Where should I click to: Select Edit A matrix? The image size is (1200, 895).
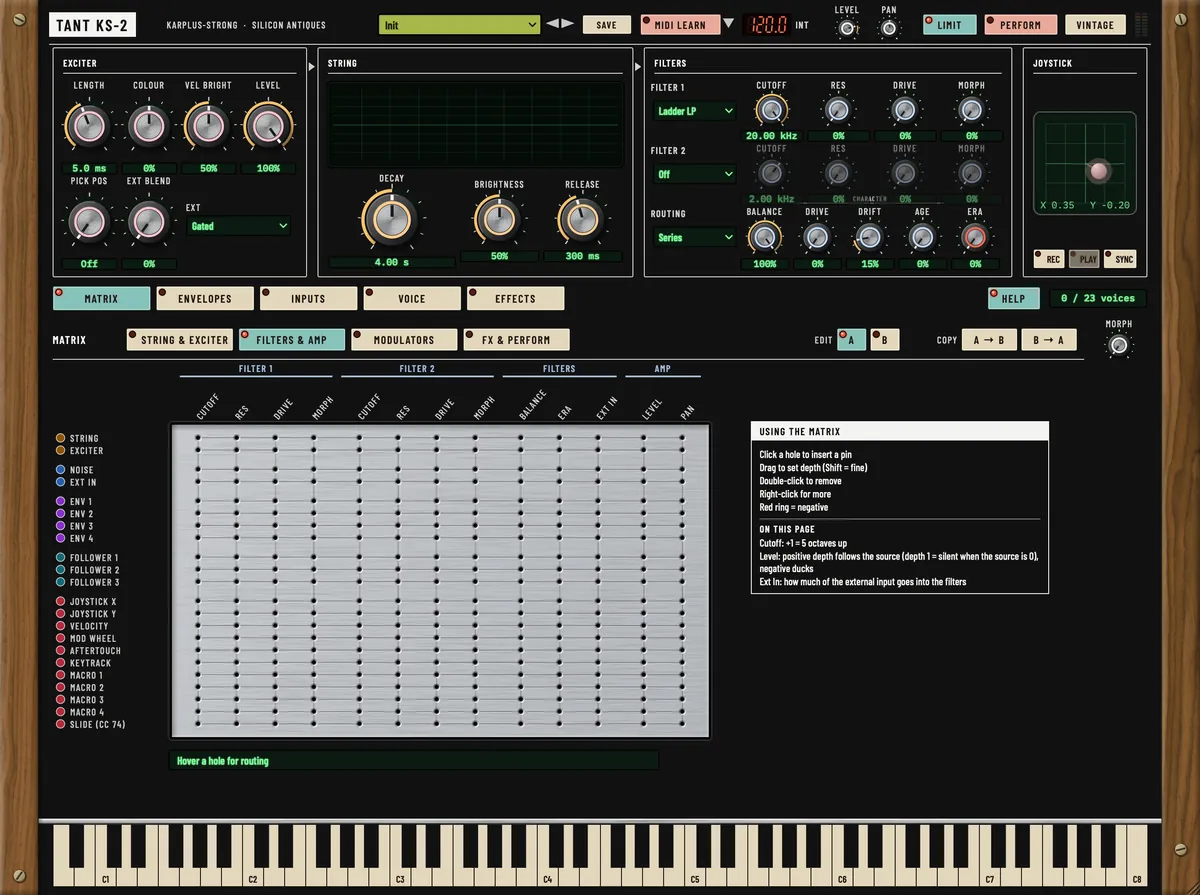[x=852, y=340]
